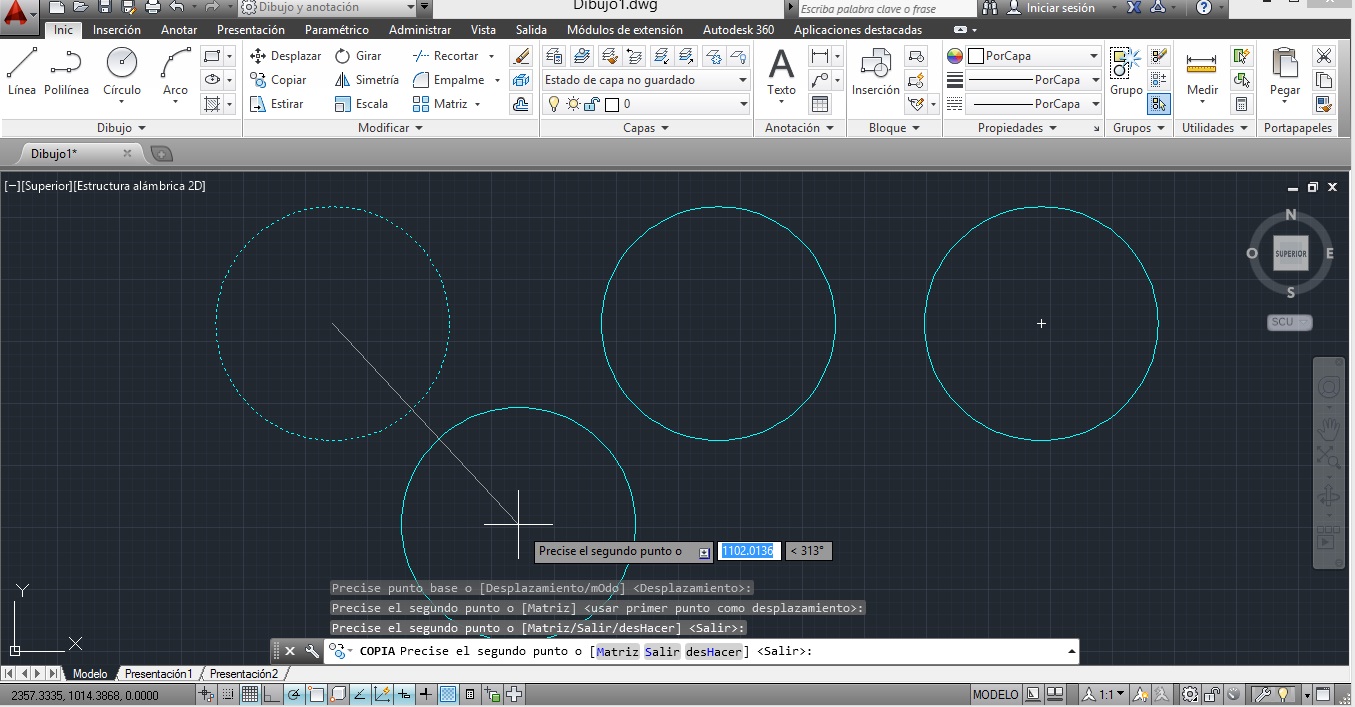Switch to the Paramétrico ribbon tab
The image size is (1355, 707).
coord(336,30)
